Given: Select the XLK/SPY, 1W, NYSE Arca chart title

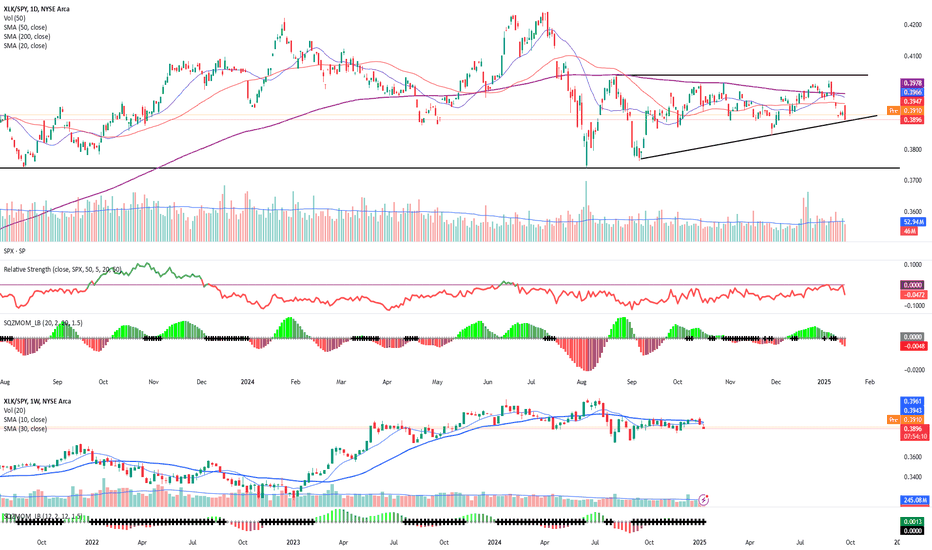Looking at the screenshot, I should click(37, 401).
